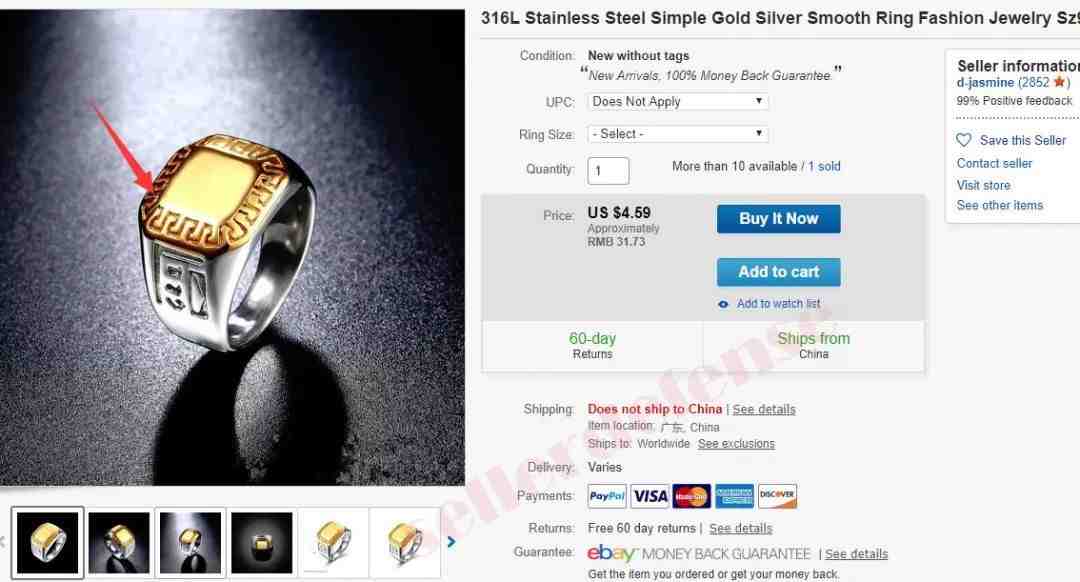Click the Visit store link
1080x582 pixels.
(x=983, y=185)
